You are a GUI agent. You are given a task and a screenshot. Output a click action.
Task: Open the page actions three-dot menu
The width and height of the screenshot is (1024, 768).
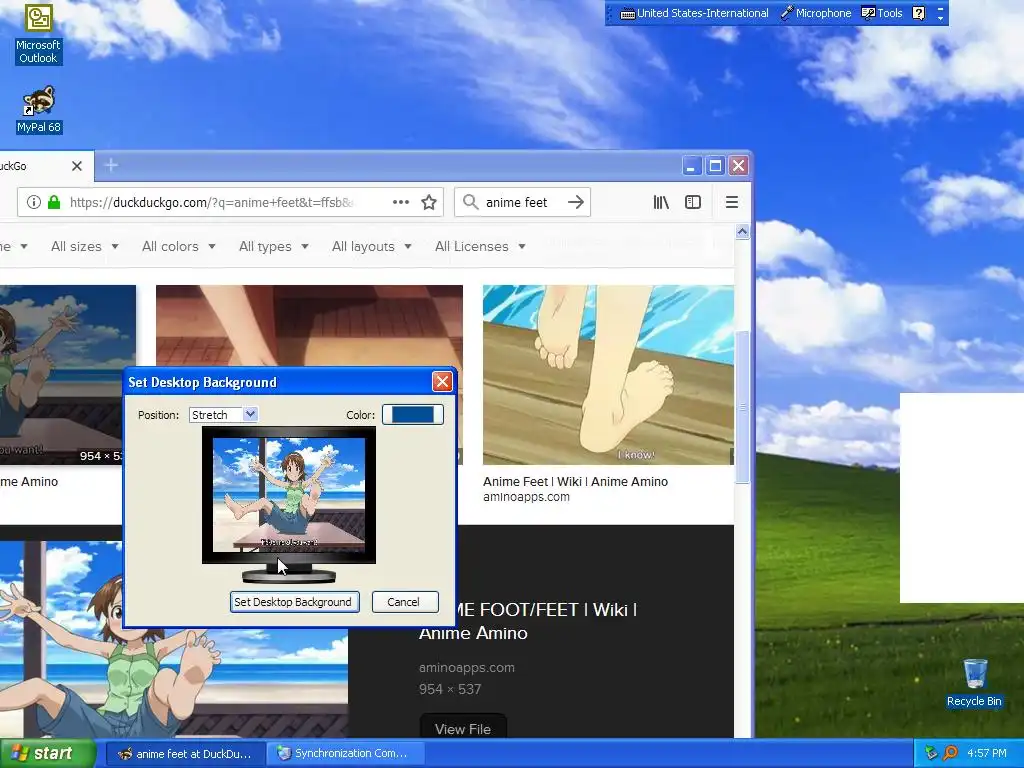[401, 202]
